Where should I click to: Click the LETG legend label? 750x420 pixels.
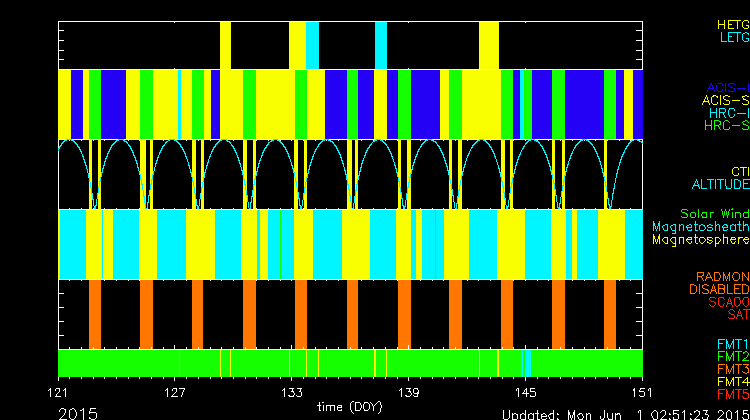(x=733, y=37)
